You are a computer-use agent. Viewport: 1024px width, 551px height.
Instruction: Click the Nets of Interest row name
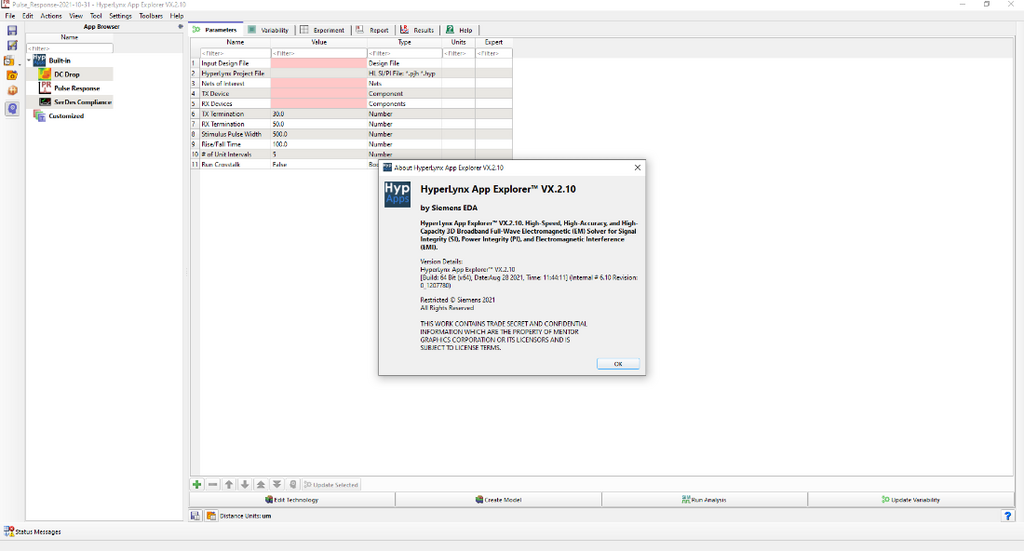223,84
